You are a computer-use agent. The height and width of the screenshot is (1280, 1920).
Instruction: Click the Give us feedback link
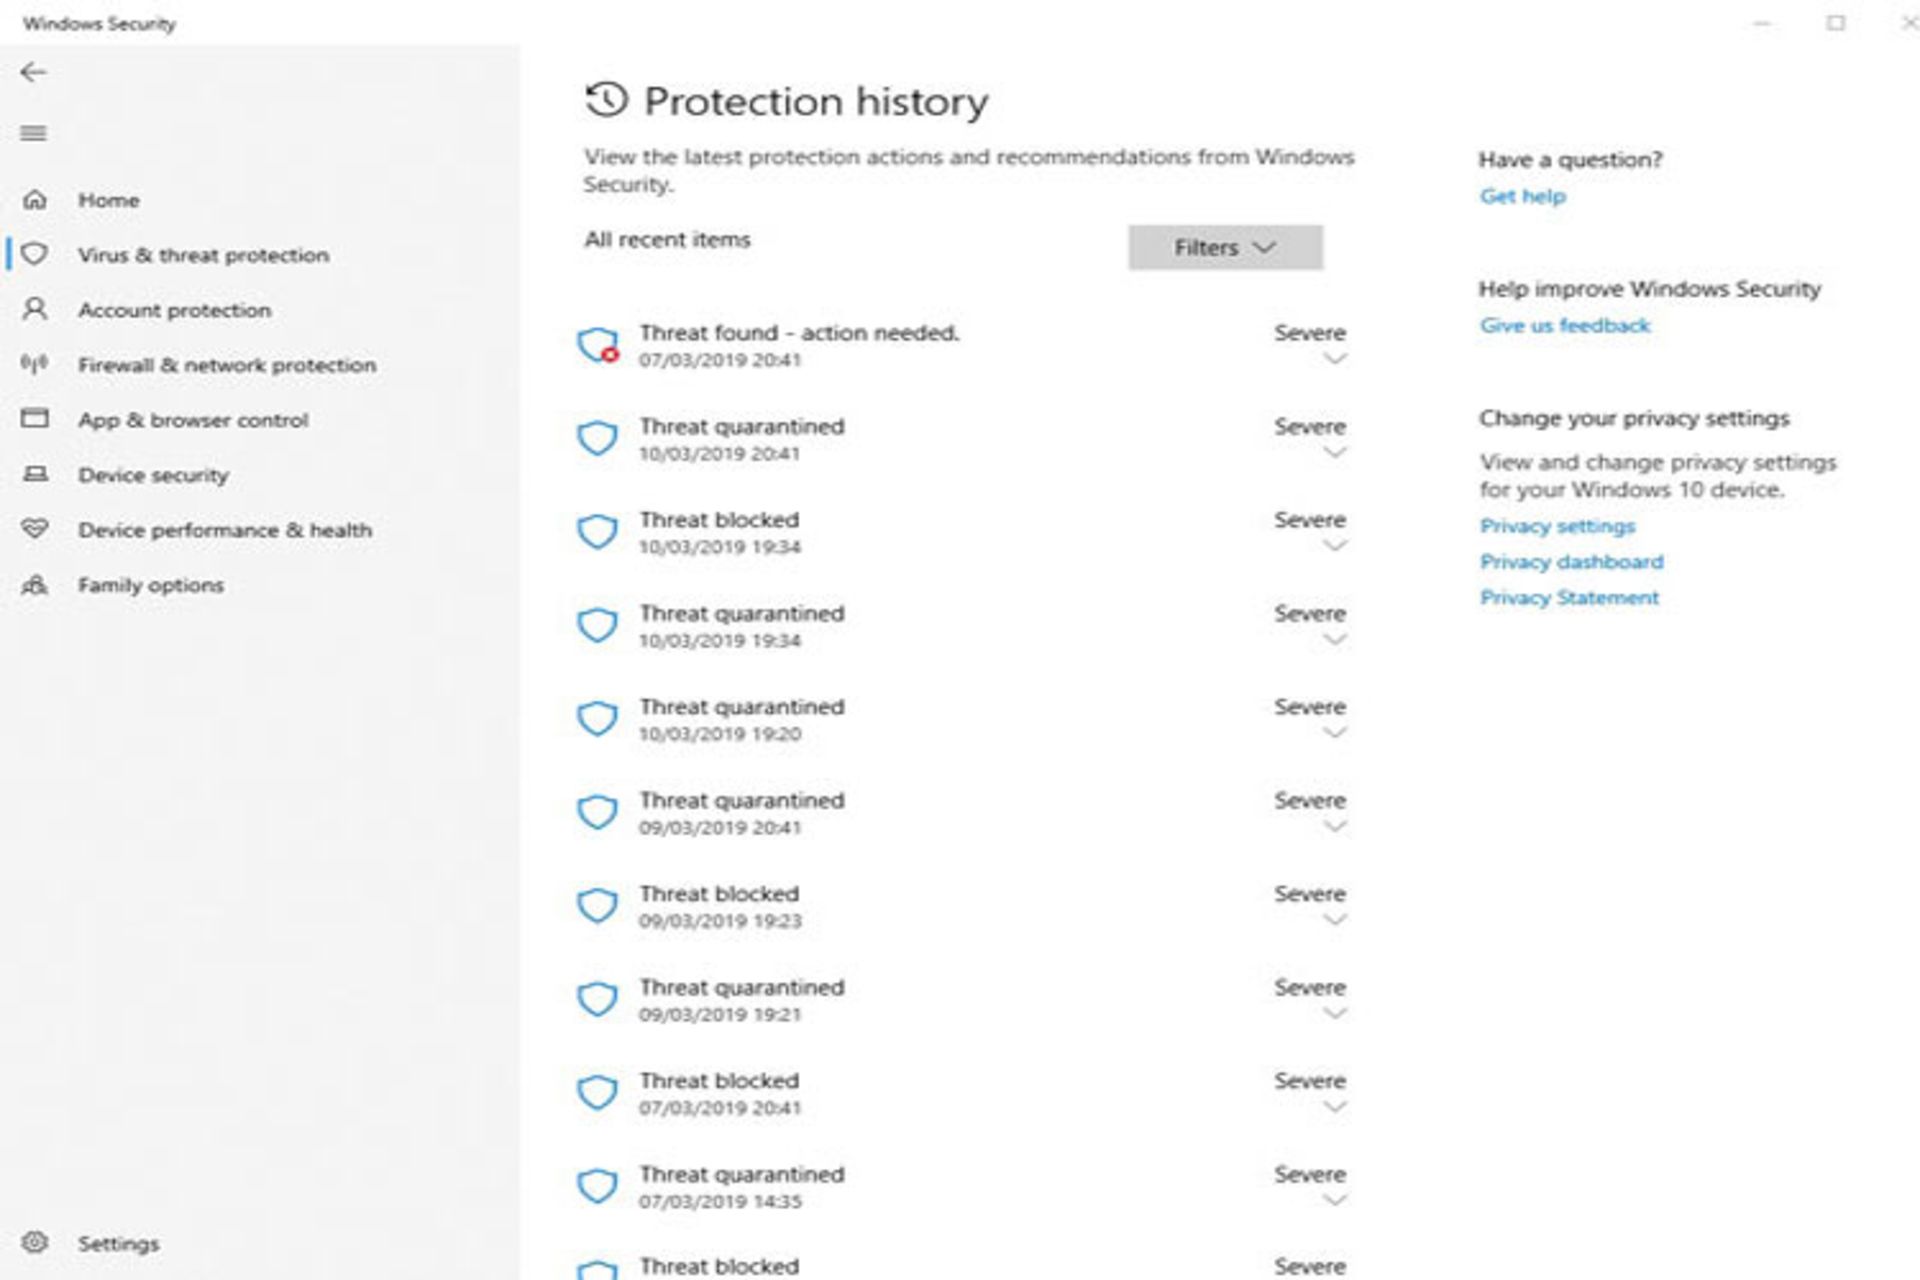coord(1565,325)
